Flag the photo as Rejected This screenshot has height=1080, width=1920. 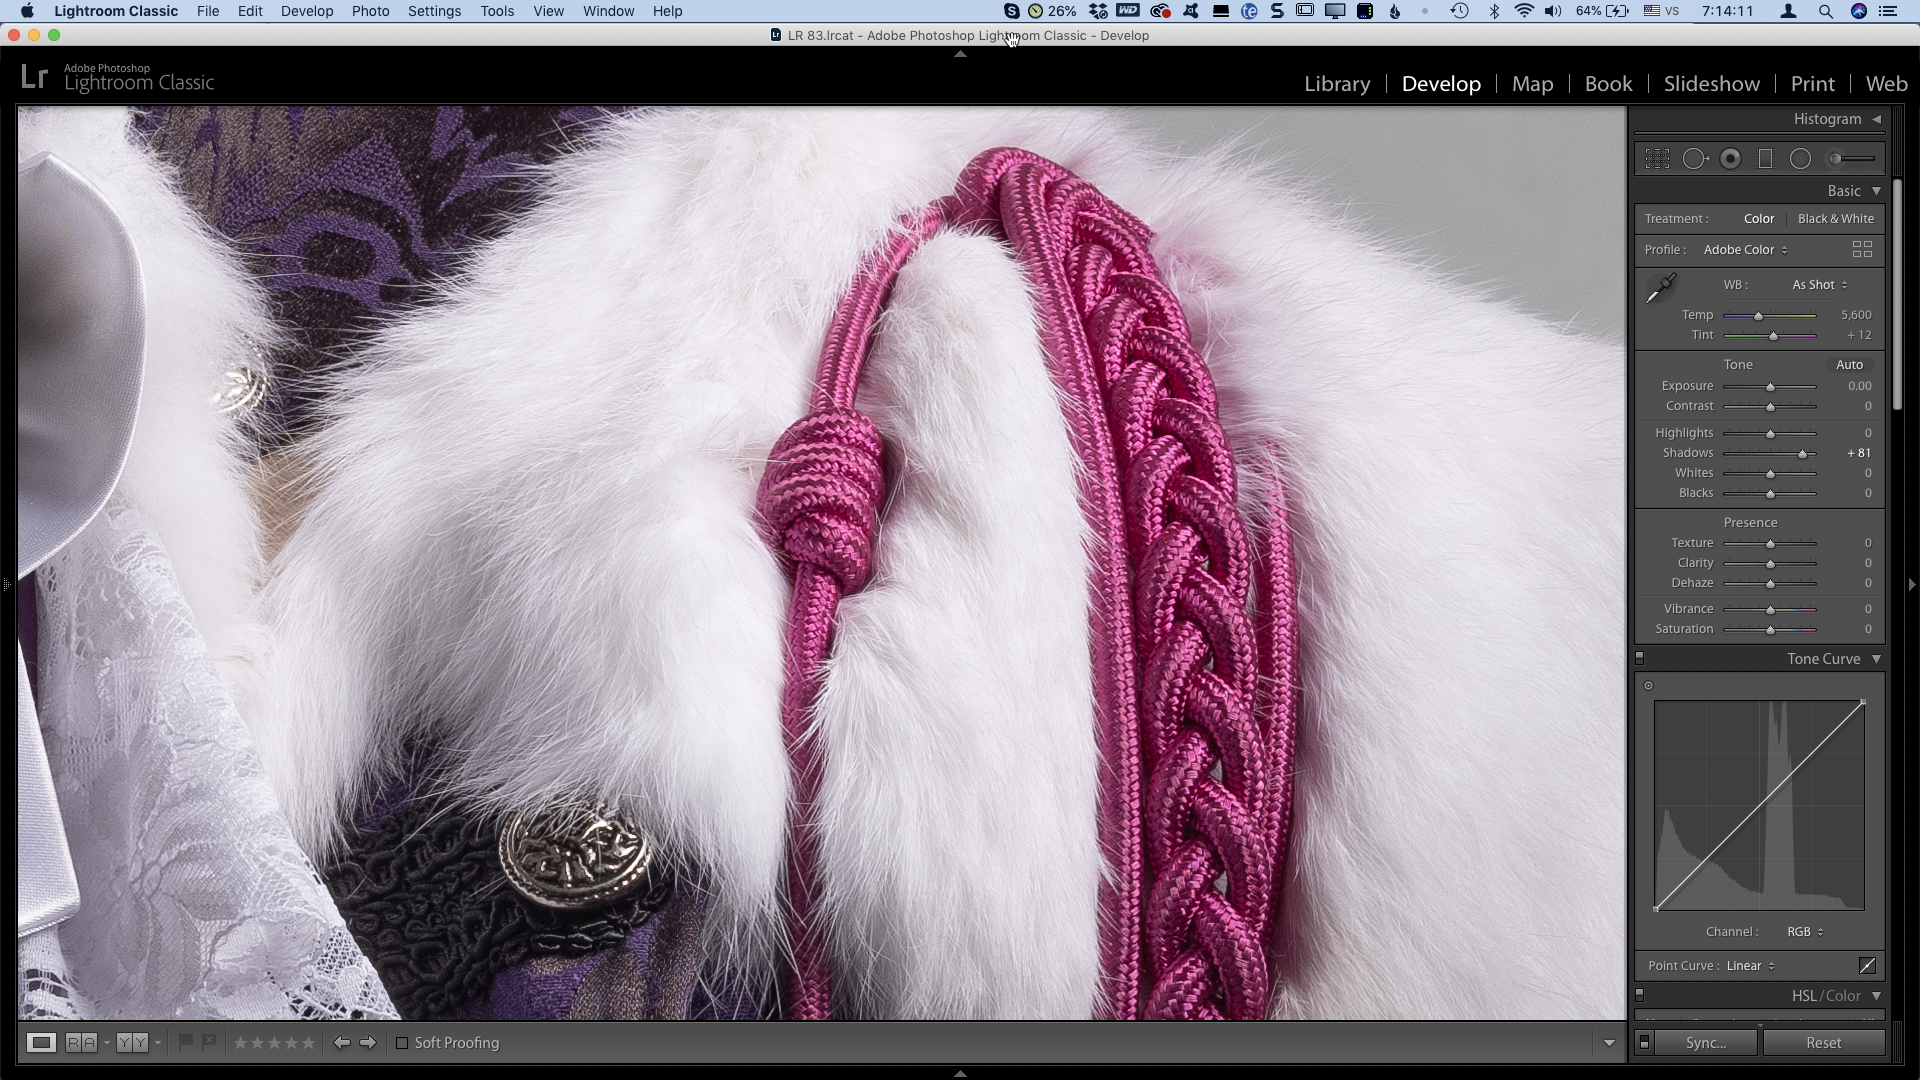[209, 1042]
